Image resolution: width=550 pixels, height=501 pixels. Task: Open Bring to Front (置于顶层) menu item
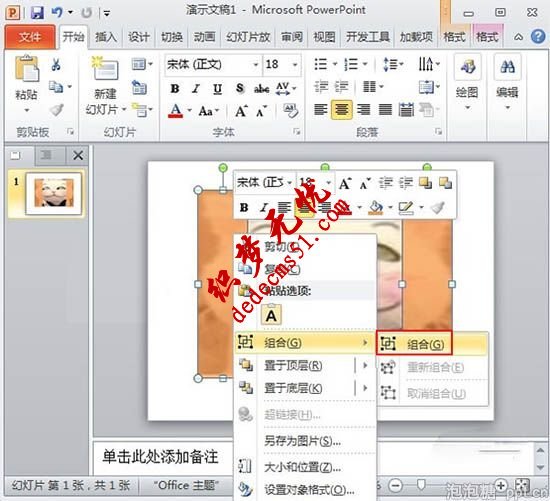click(x=305, y=366)
